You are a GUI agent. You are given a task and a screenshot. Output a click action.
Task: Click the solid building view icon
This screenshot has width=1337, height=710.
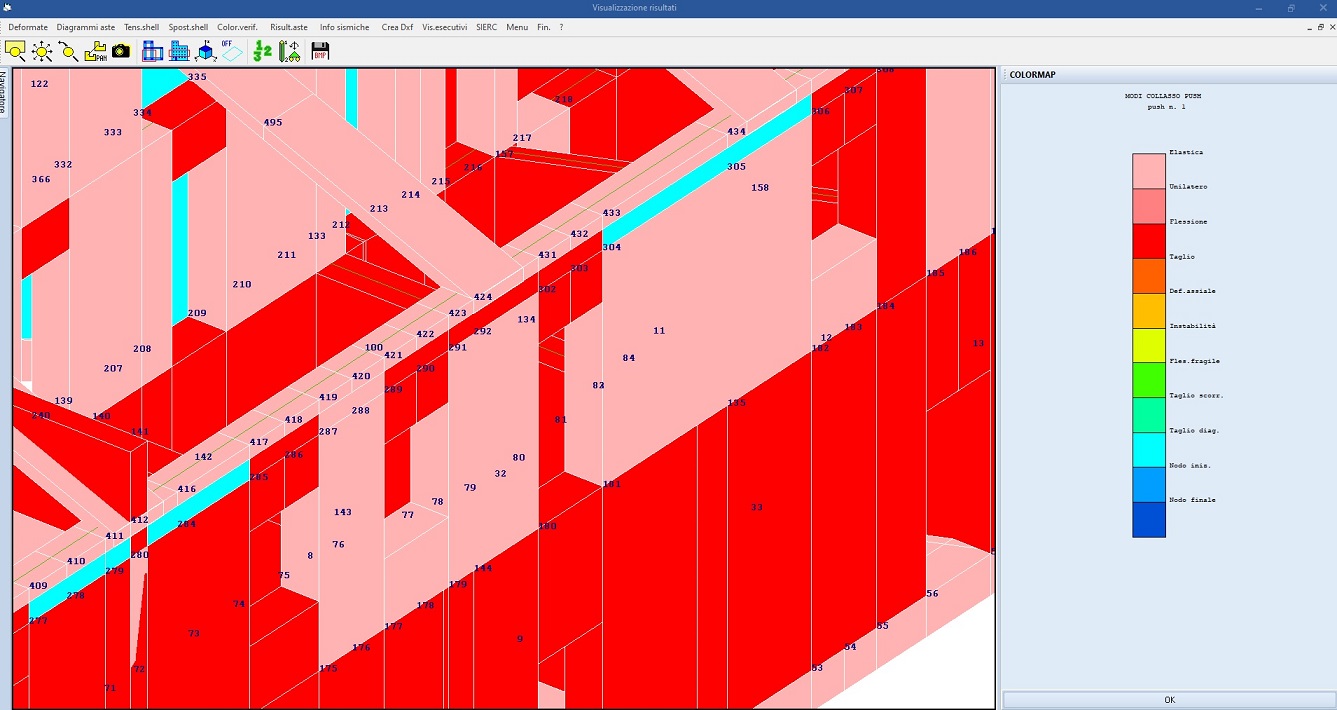[x=179, y=51]
